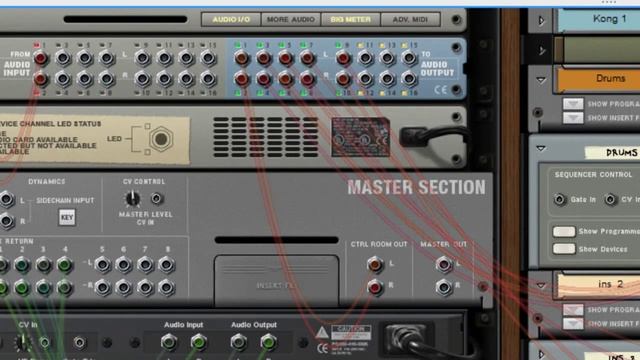This screenshot has height=360, width=640.
Task: Open the Big Meter panel
Action: click(x=351, y=19)
